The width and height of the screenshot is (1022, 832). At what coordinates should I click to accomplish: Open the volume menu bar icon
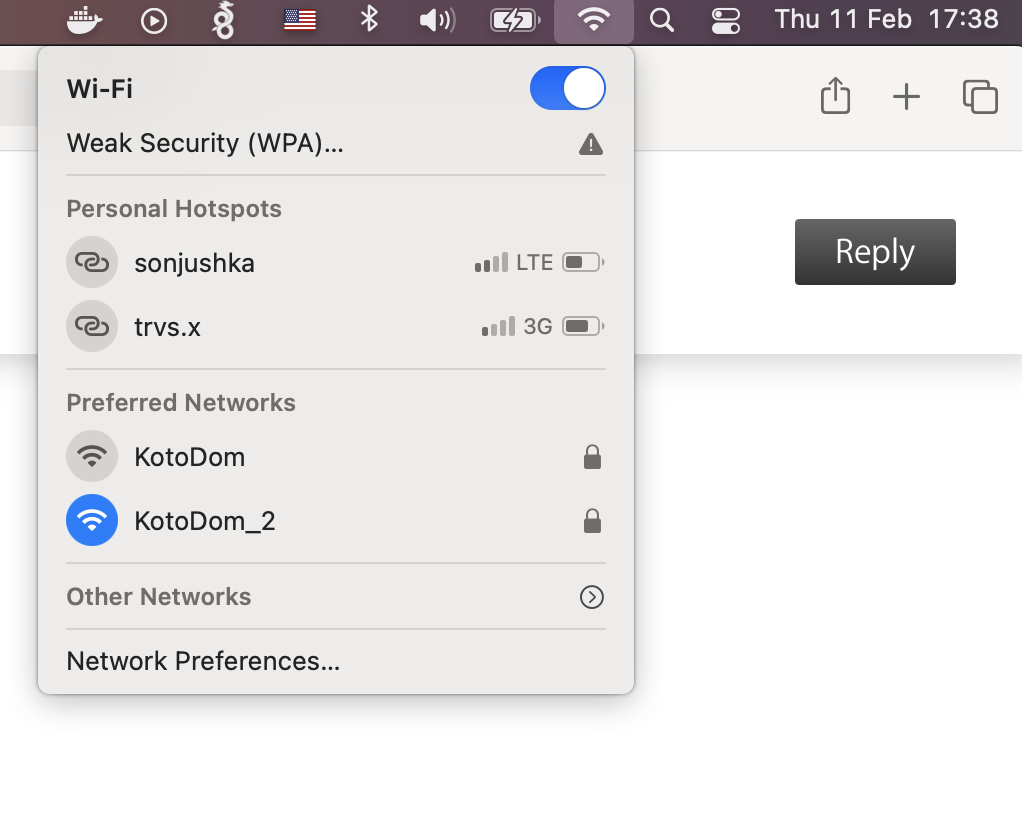tap(436, 19)
